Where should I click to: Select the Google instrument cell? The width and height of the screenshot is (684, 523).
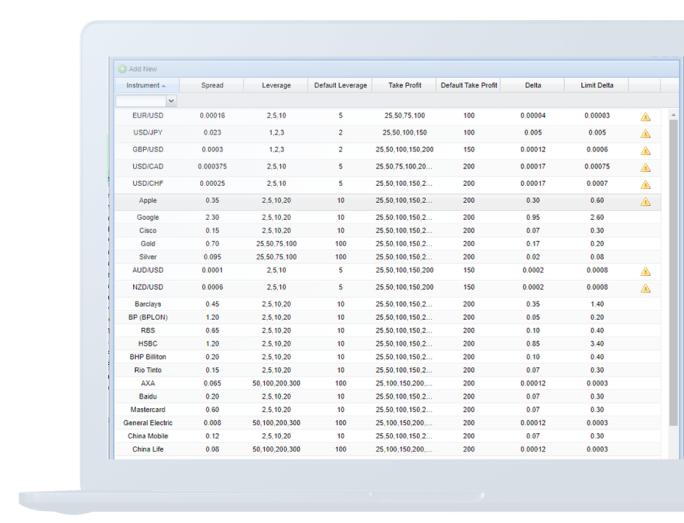tap(147, 217)
